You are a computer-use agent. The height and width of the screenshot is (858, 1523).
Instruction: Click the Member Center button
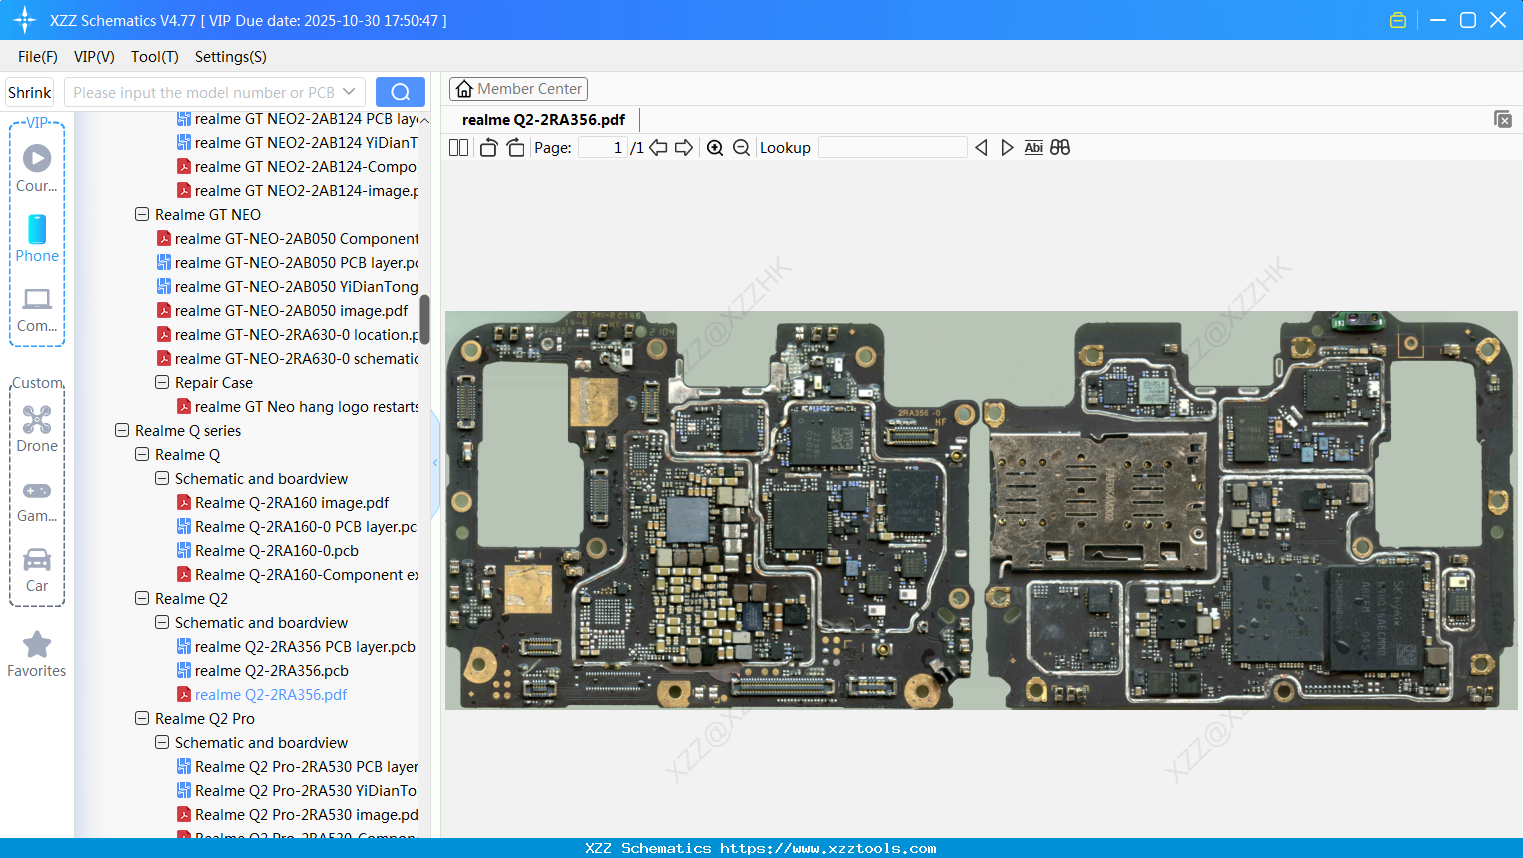518,89
